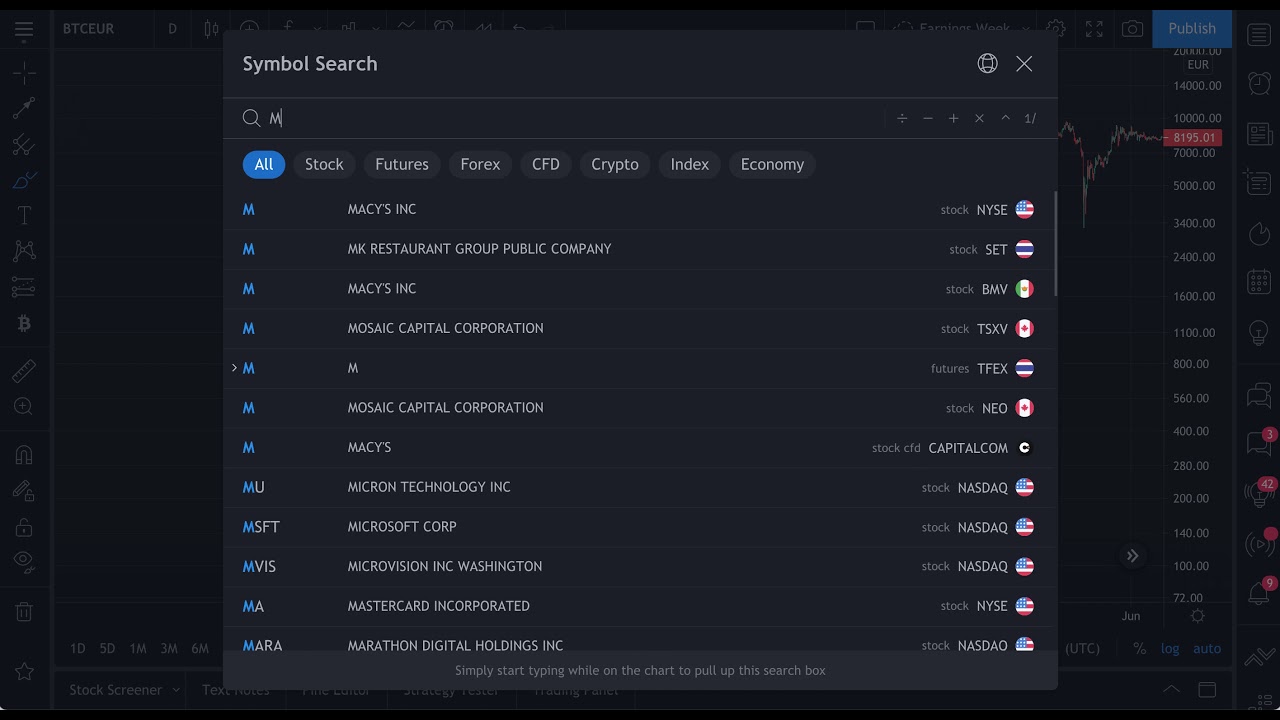Select the crosshair cursor tool

[24, 72]
